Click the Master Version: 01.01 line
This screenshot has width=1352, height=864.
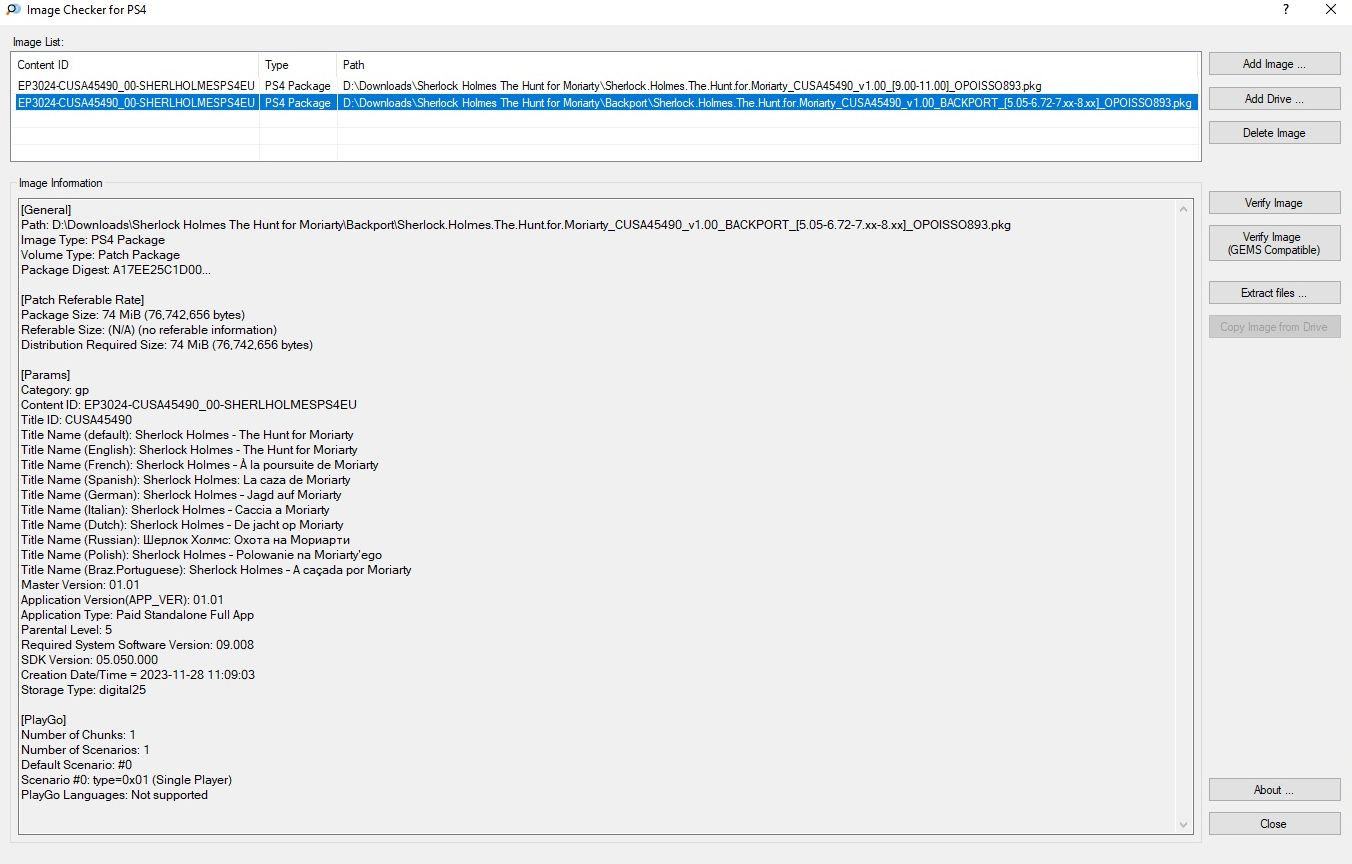click(x=80, y=585)
